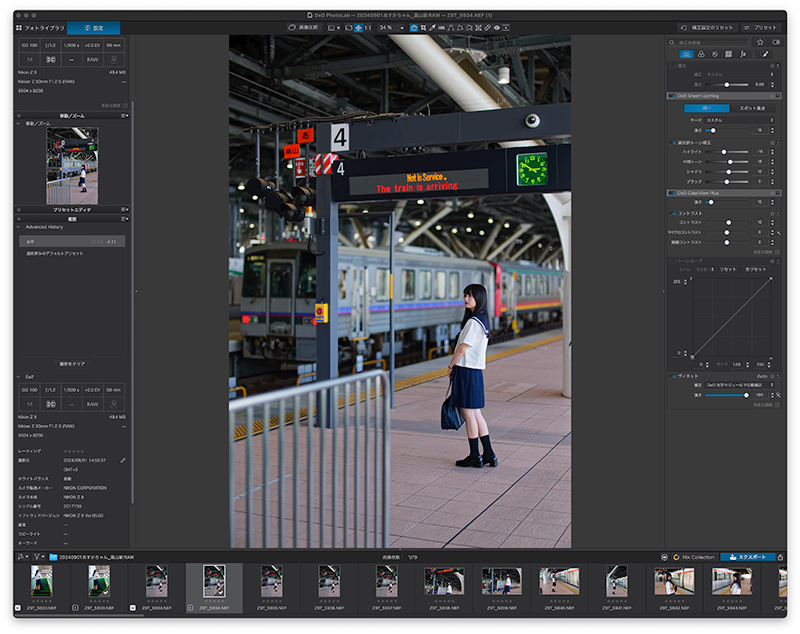Open the zoom percentage dropdown
Viewport: 800px width, 634px height.
tap(390, 28)
